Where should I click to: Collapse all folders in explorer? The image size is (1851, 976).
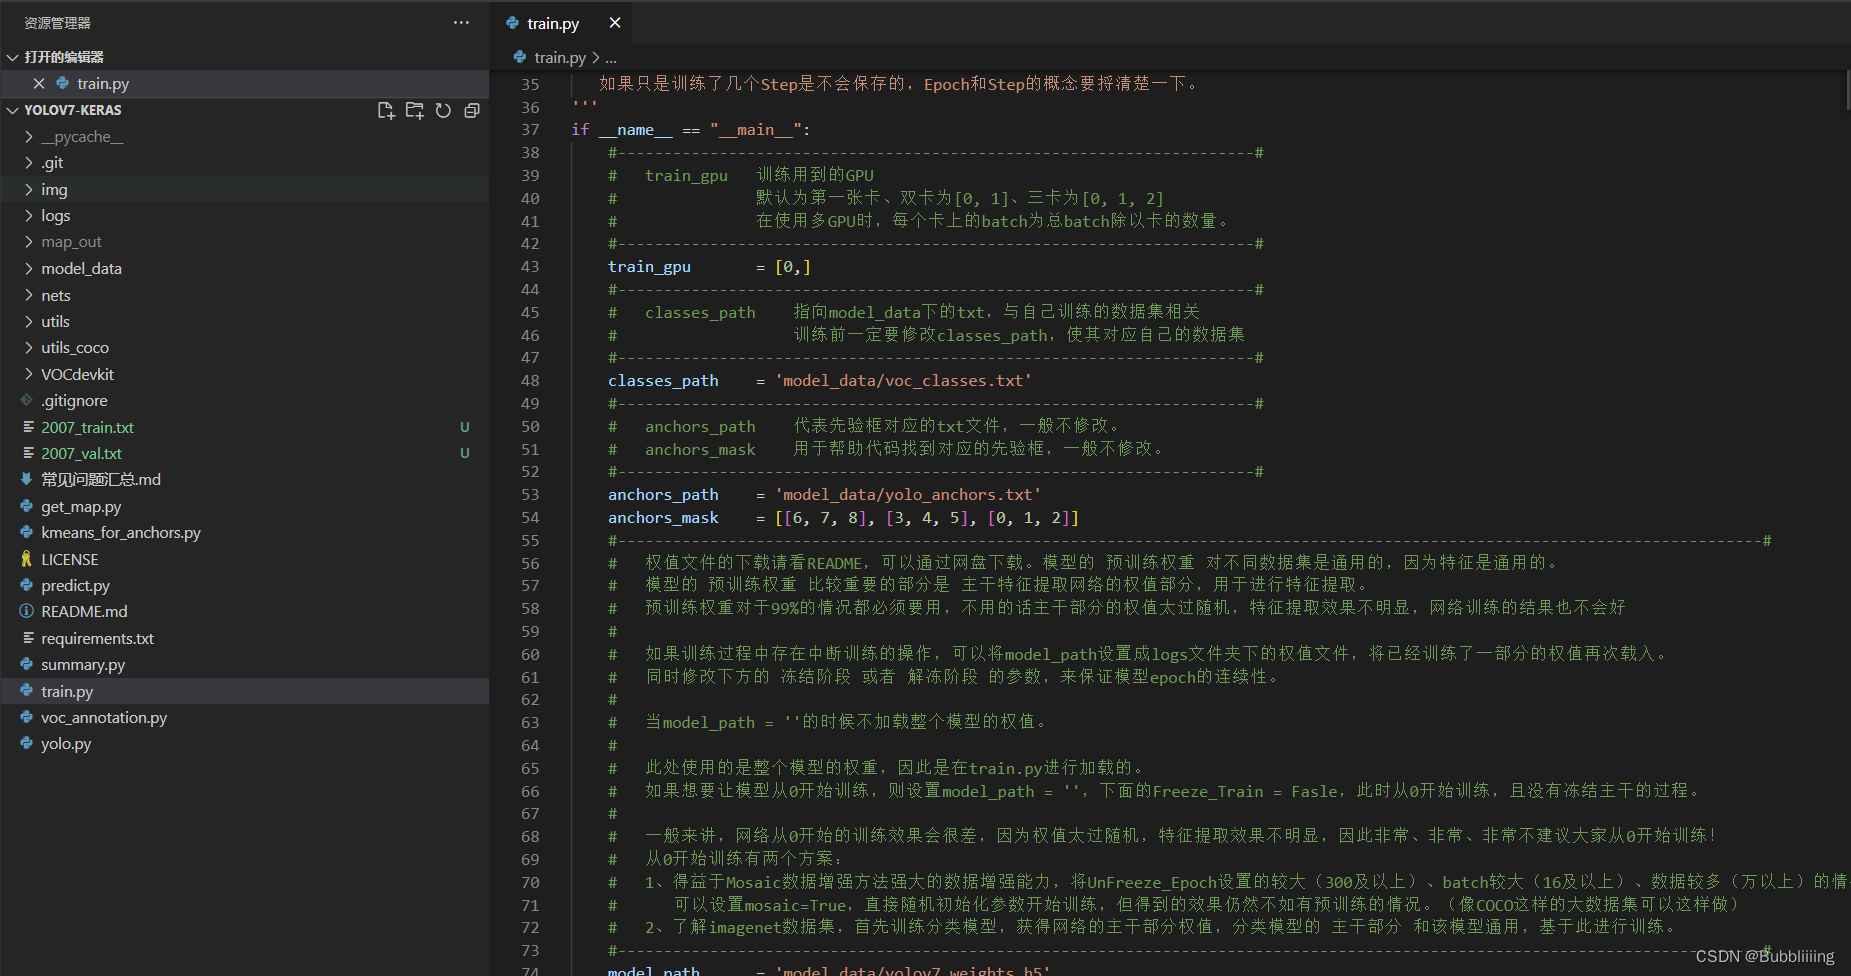pyautogui.click(x=472, y=110)
